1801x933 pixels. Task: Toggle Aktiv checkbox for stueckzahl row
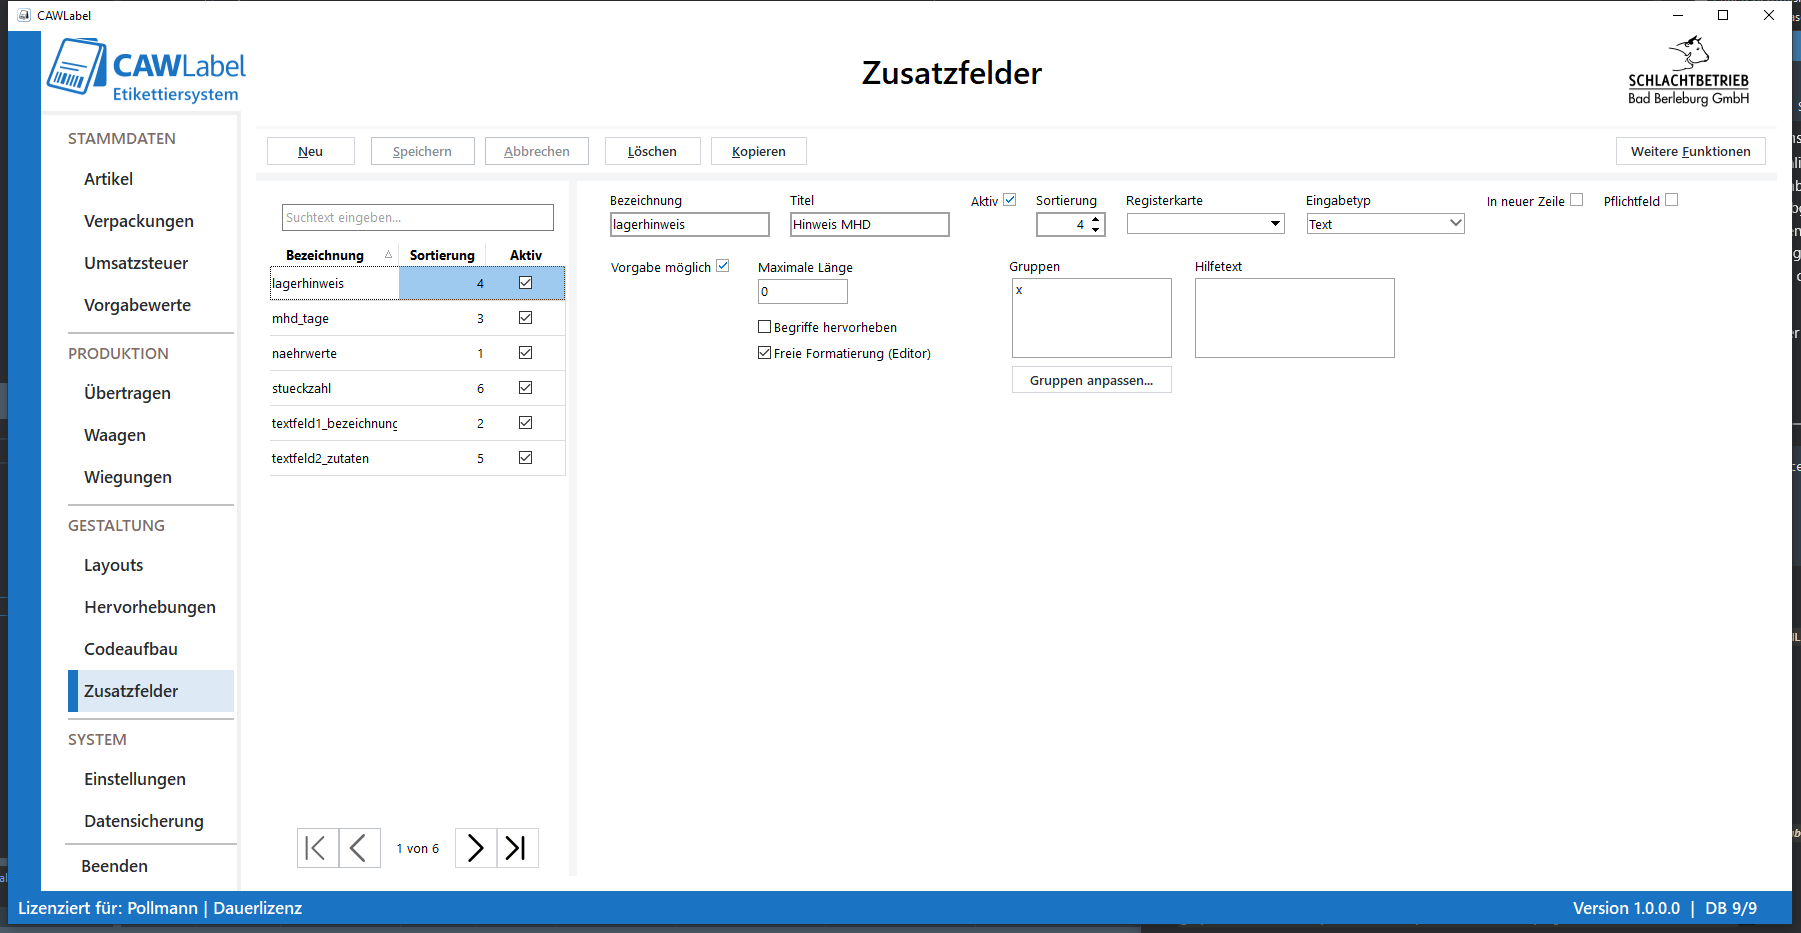click(x=525, y=388)
